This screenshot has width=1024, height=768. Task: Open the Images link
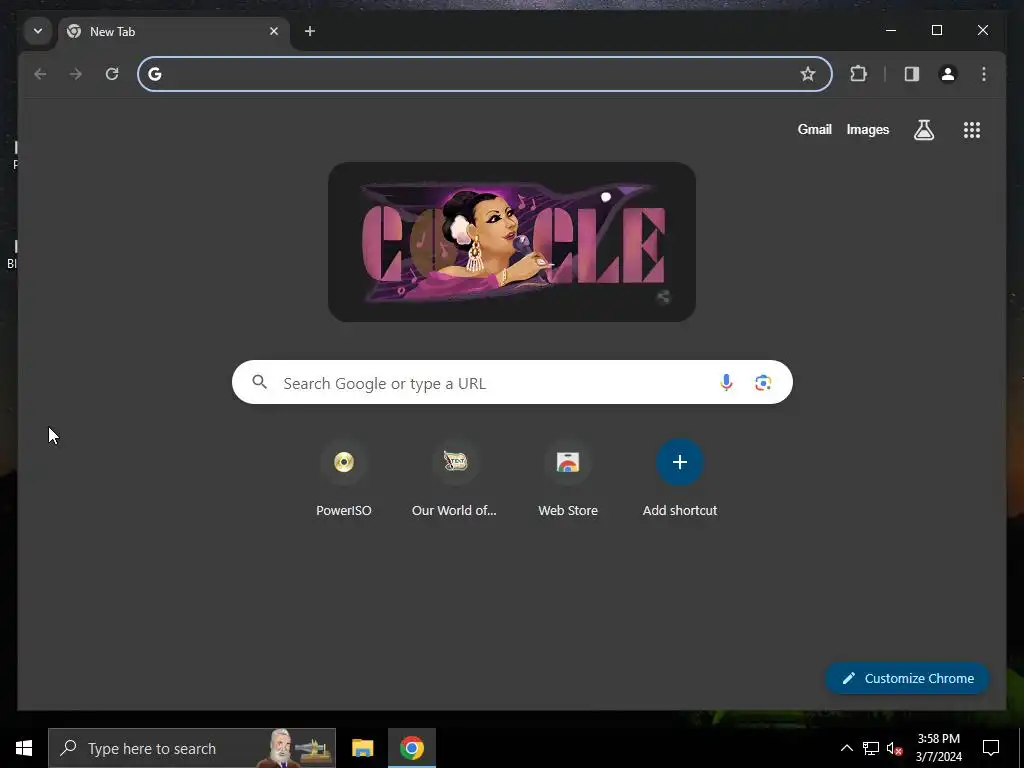(868, 129)
